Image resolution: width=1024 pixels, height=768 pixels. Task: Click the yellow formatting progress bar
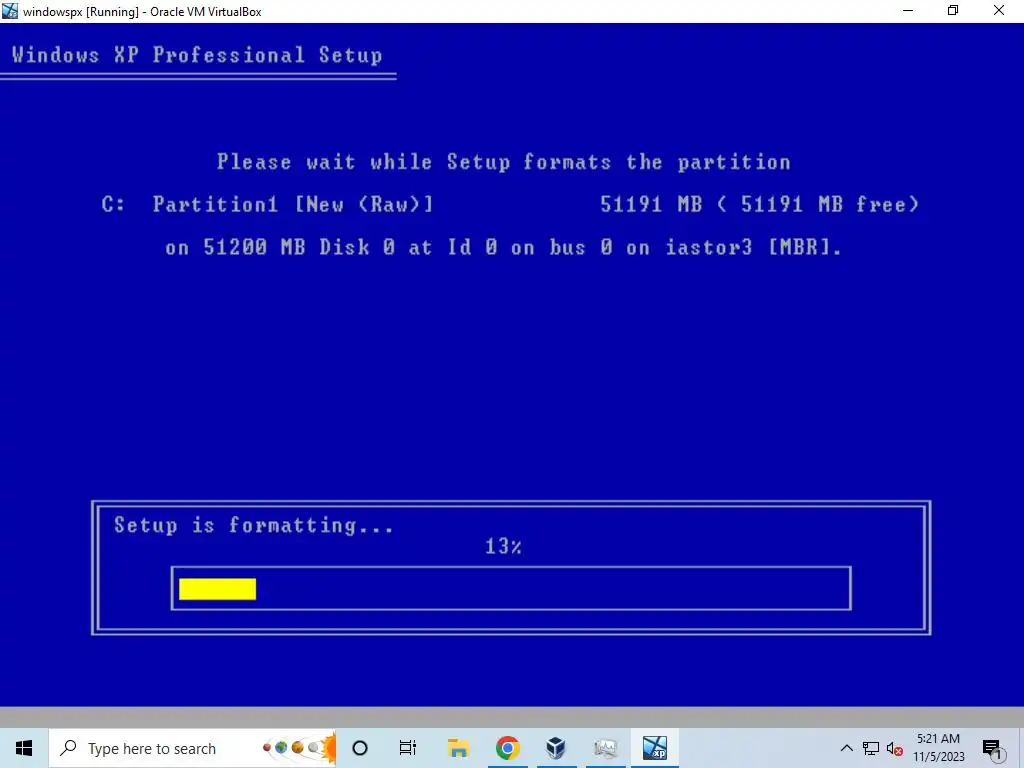click(217, 589)
